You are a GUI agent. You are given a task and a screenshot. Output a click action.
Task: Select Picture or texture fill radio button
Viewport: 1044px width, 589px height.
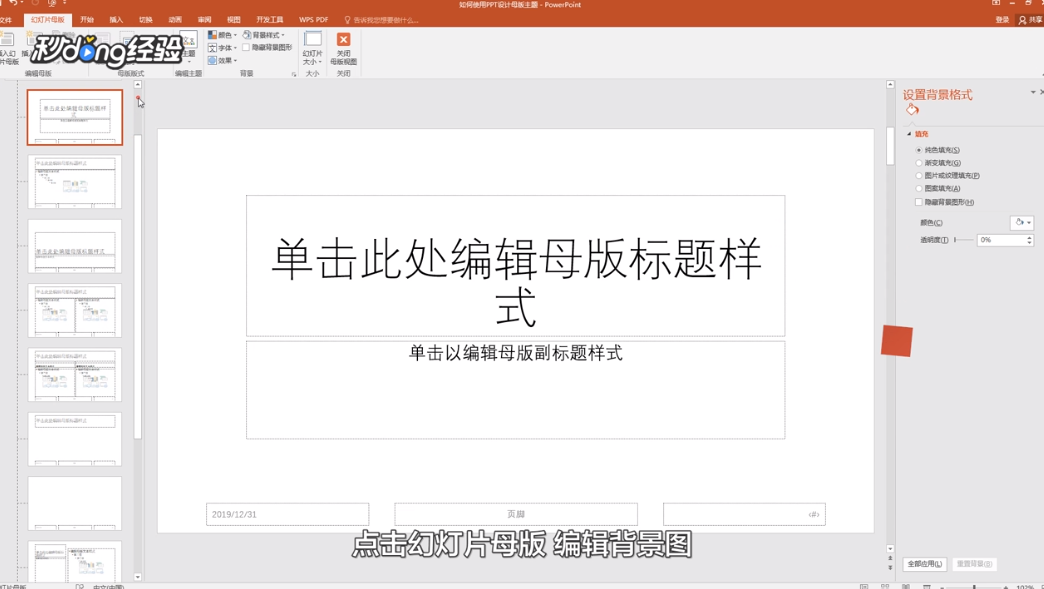pos(919,176)
